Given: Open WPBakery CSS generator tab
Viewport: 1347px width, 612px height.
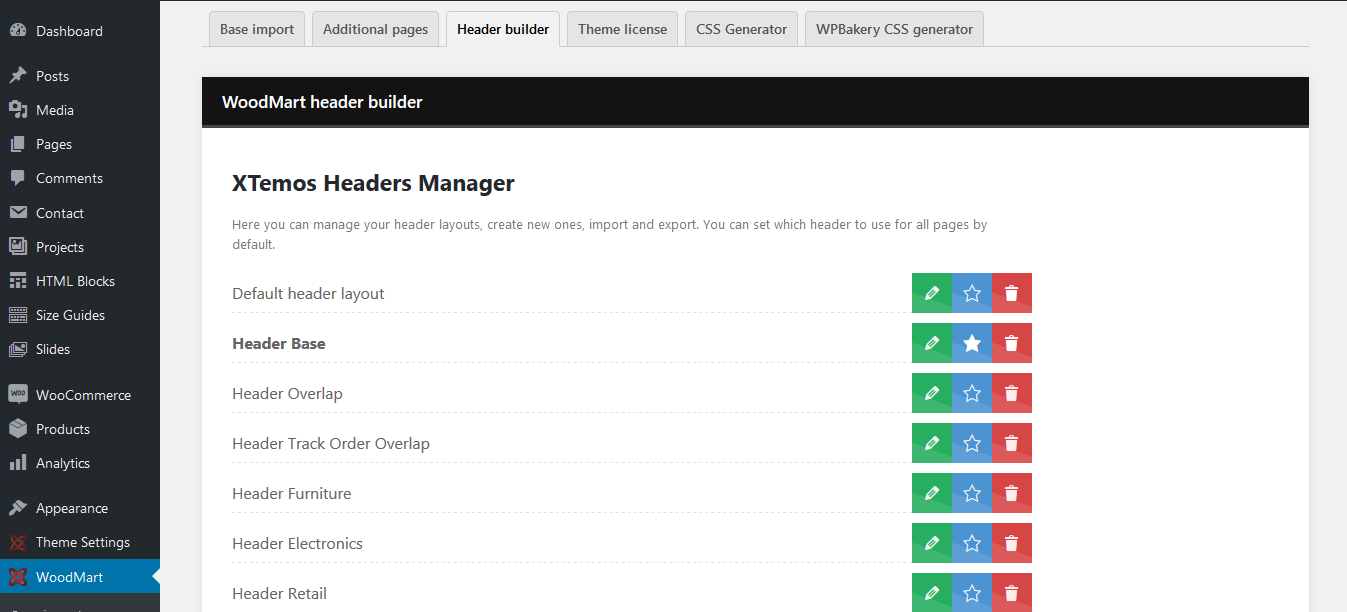Looking at the screenshot, I should click(894, 29).
